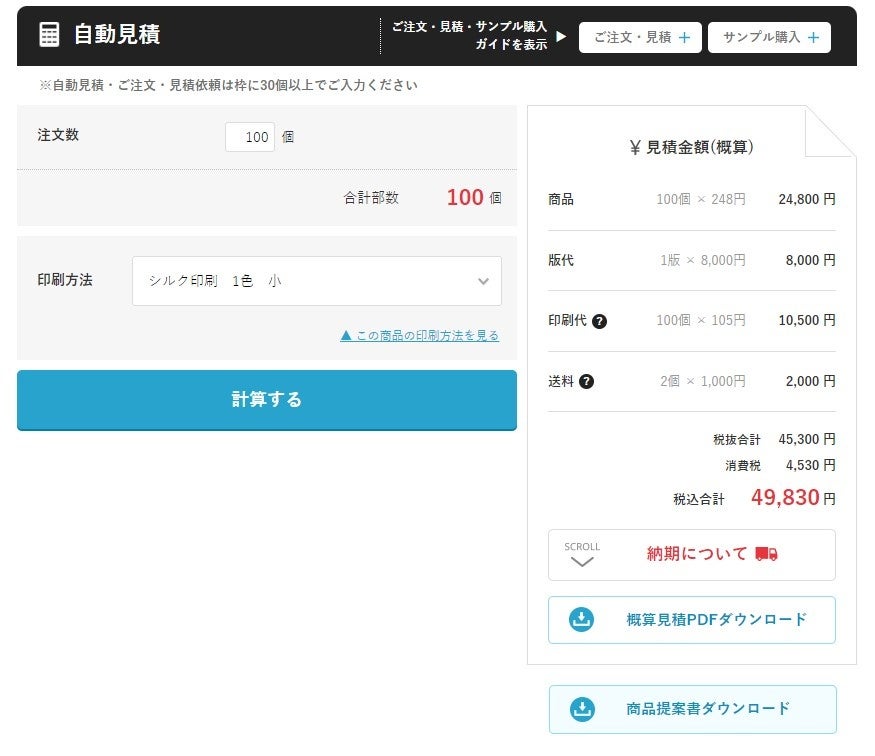Open the この商品の印刷方法を見る link
Viewport: 875px width, 756px height.
(420, 335)
